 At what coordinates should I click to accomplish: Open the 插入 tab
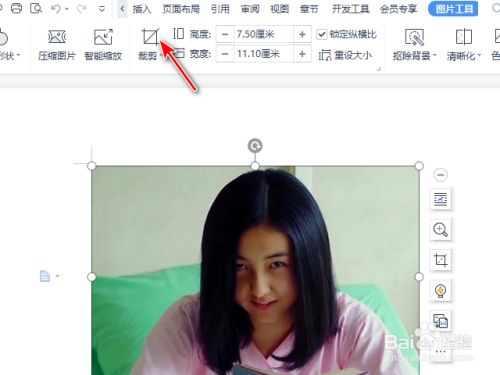142,9
